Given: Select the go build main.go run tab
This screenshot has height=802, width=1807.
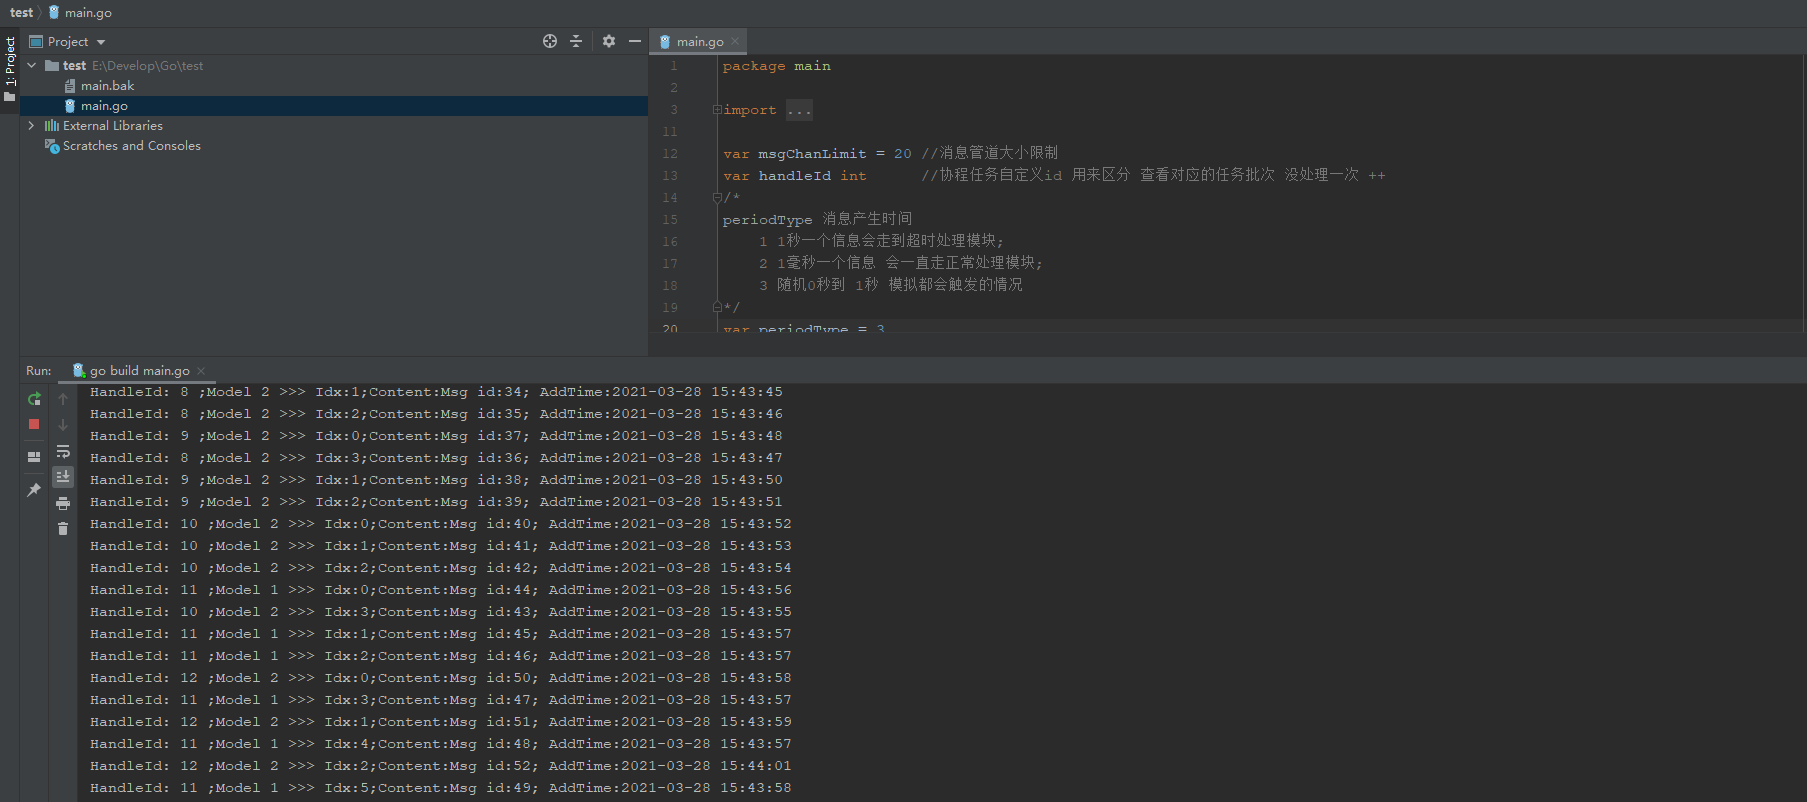Looking at the screenshot, I should coord(139,370).
